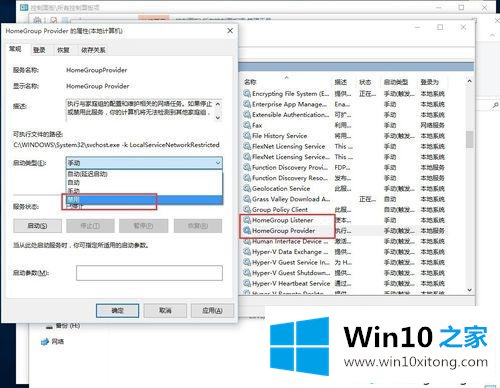Click the Geolocation Service icon

pos(247,188)
